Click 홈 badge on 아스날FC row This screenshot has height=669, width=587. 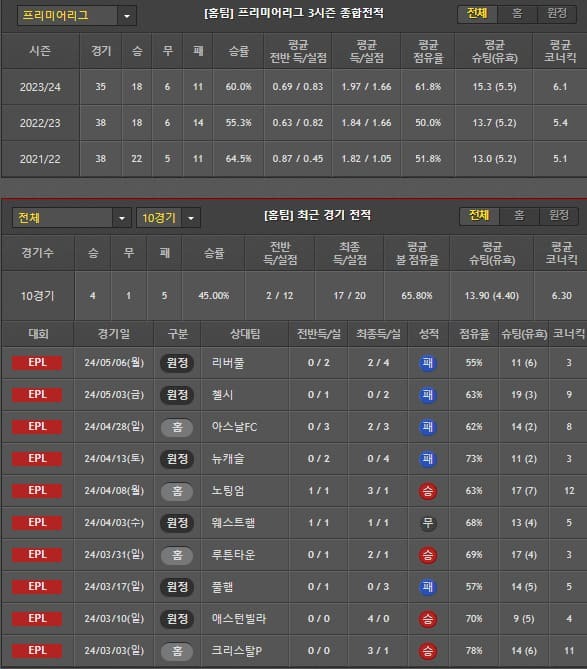(x=177, y=427)
